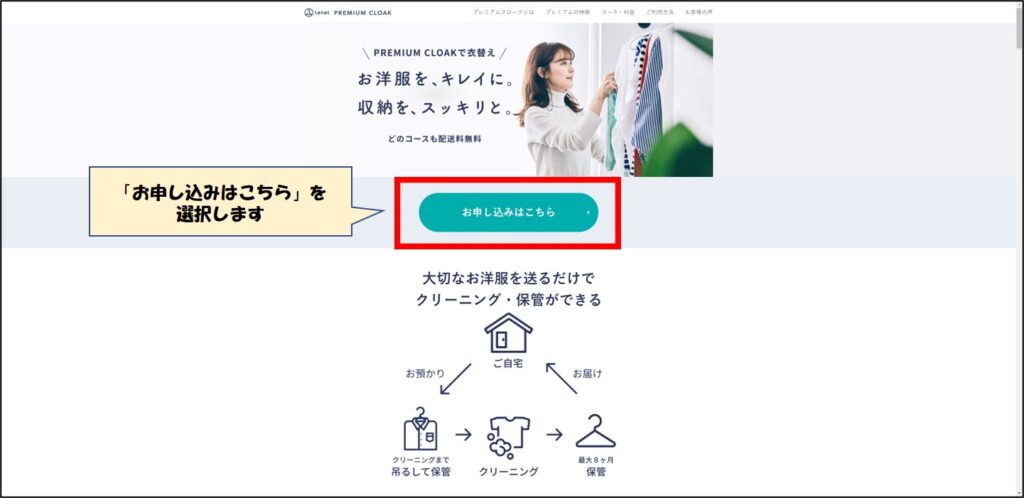
Task: Click the お届け diagonal arrow
Action: pos(562,379)
